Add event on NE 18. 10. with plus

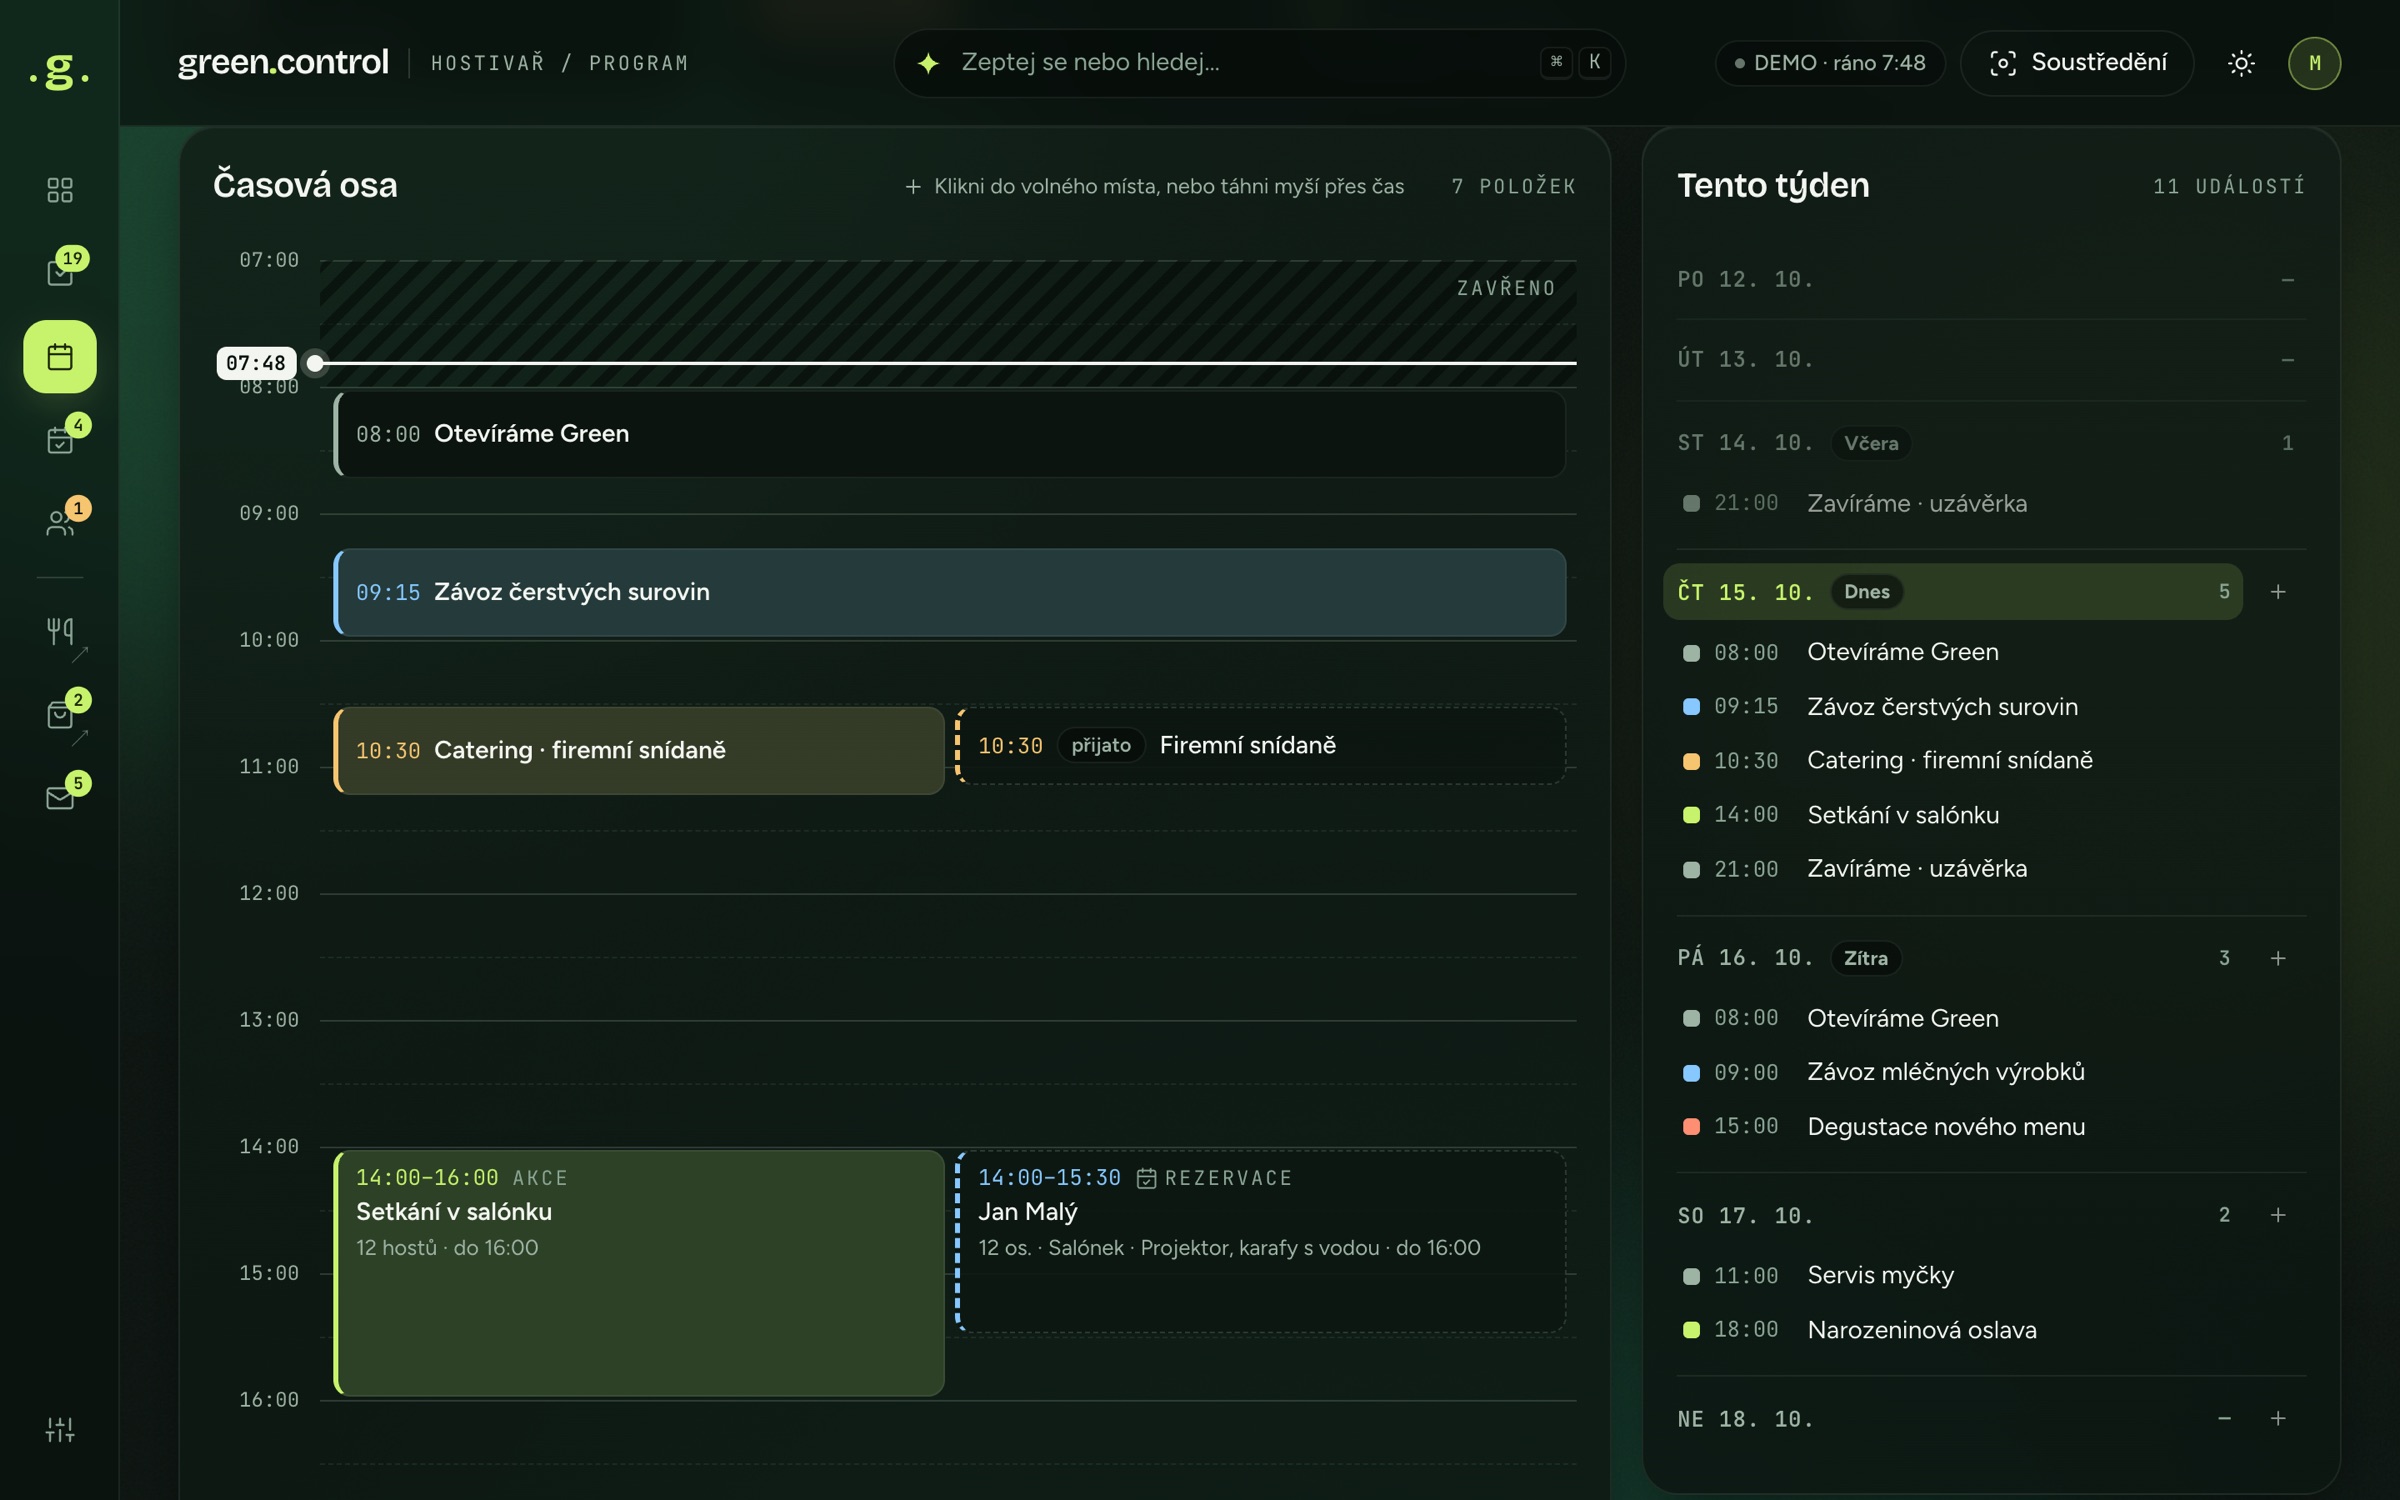click(x=2278, y=1418)
